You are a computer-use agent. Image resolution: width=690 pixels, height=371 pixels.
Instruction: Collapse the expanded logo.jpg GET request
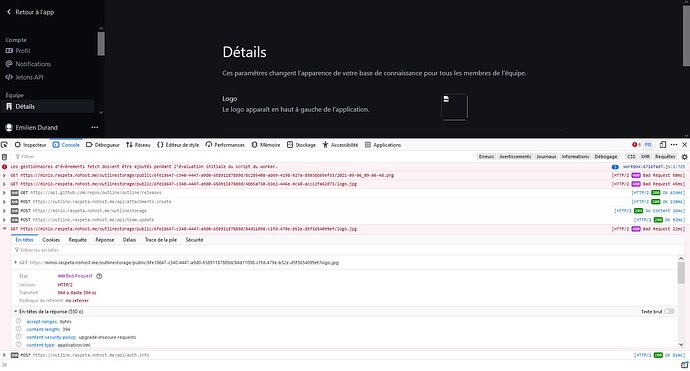click(4, 229)
